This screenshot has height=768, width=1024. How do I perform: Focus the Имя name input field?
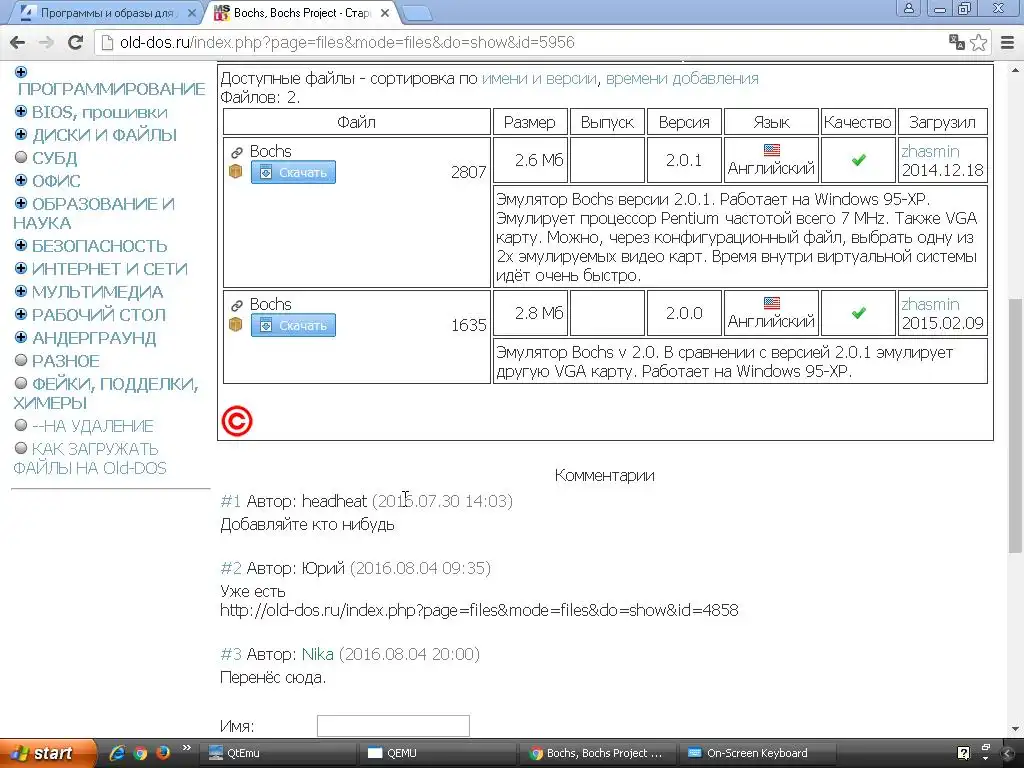[393, 726]
